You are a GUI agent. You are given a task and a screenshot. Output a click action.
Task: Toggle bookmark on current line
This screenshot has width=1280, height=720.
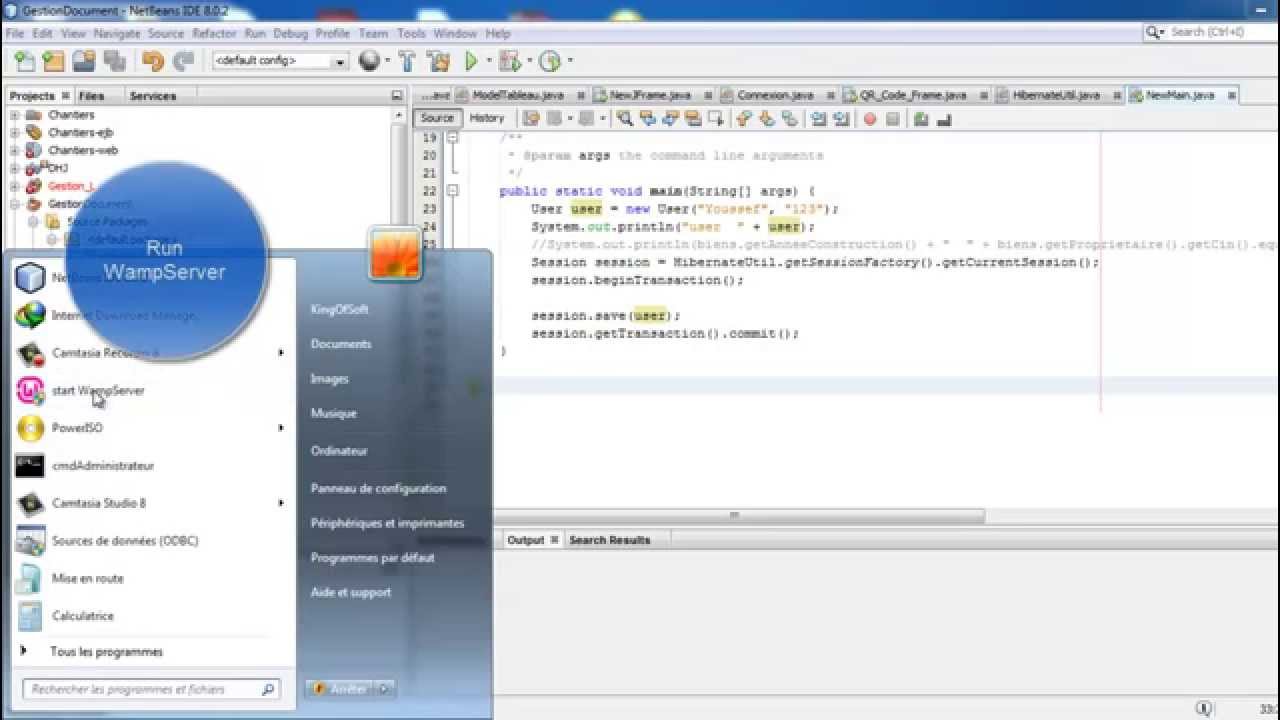coord(790,119)
